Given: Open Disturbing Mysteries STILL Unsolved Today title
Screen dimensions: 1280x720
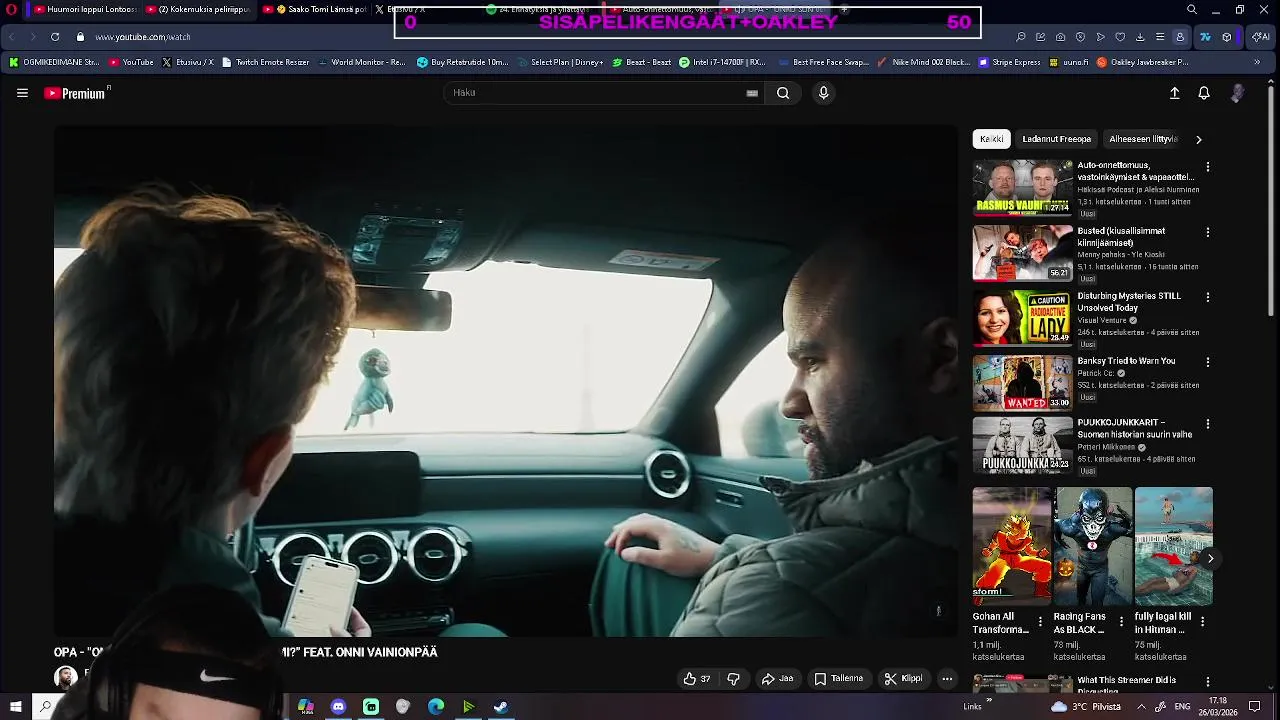Looking at the screenshot, I should pos(1129,302).
